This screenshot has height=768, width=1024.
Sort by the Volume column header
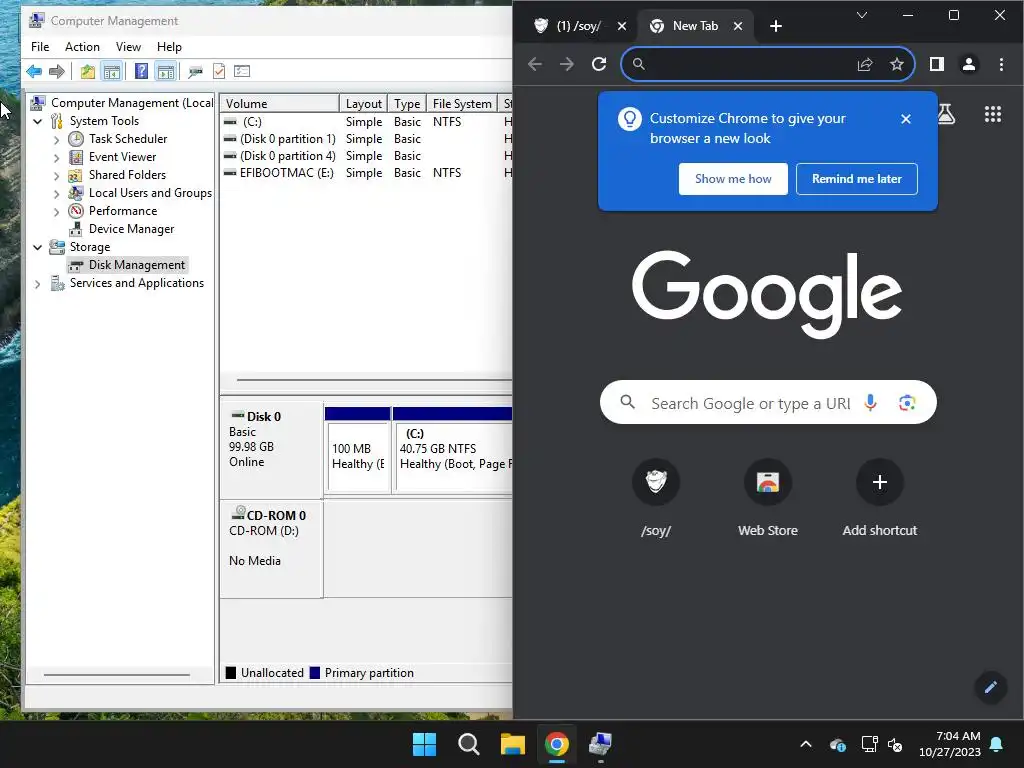click(280, 103)
